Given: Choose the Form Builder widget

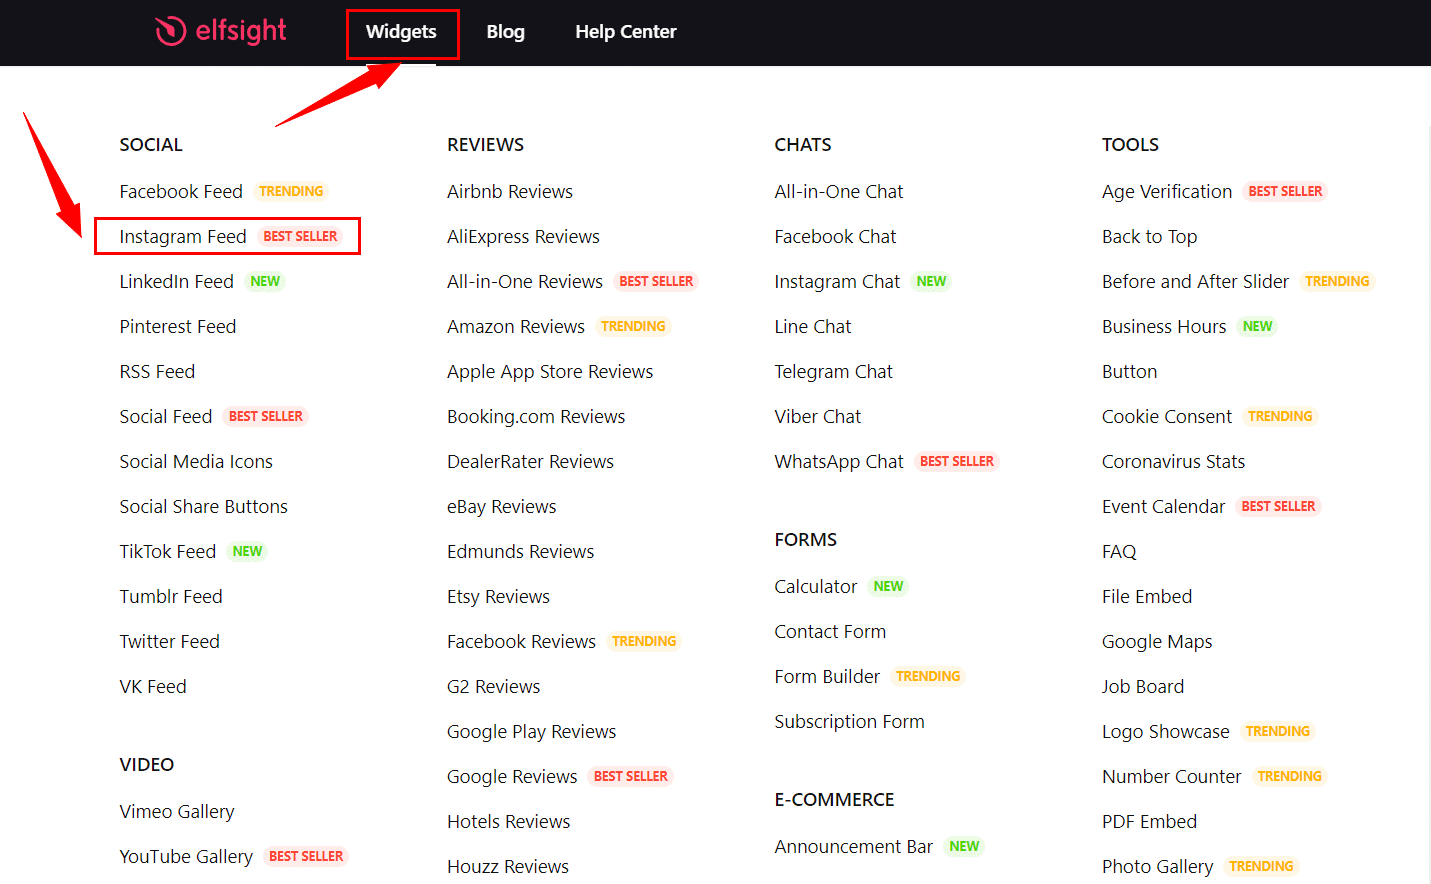Looking at the screenshot, I should tap(827, 676).
